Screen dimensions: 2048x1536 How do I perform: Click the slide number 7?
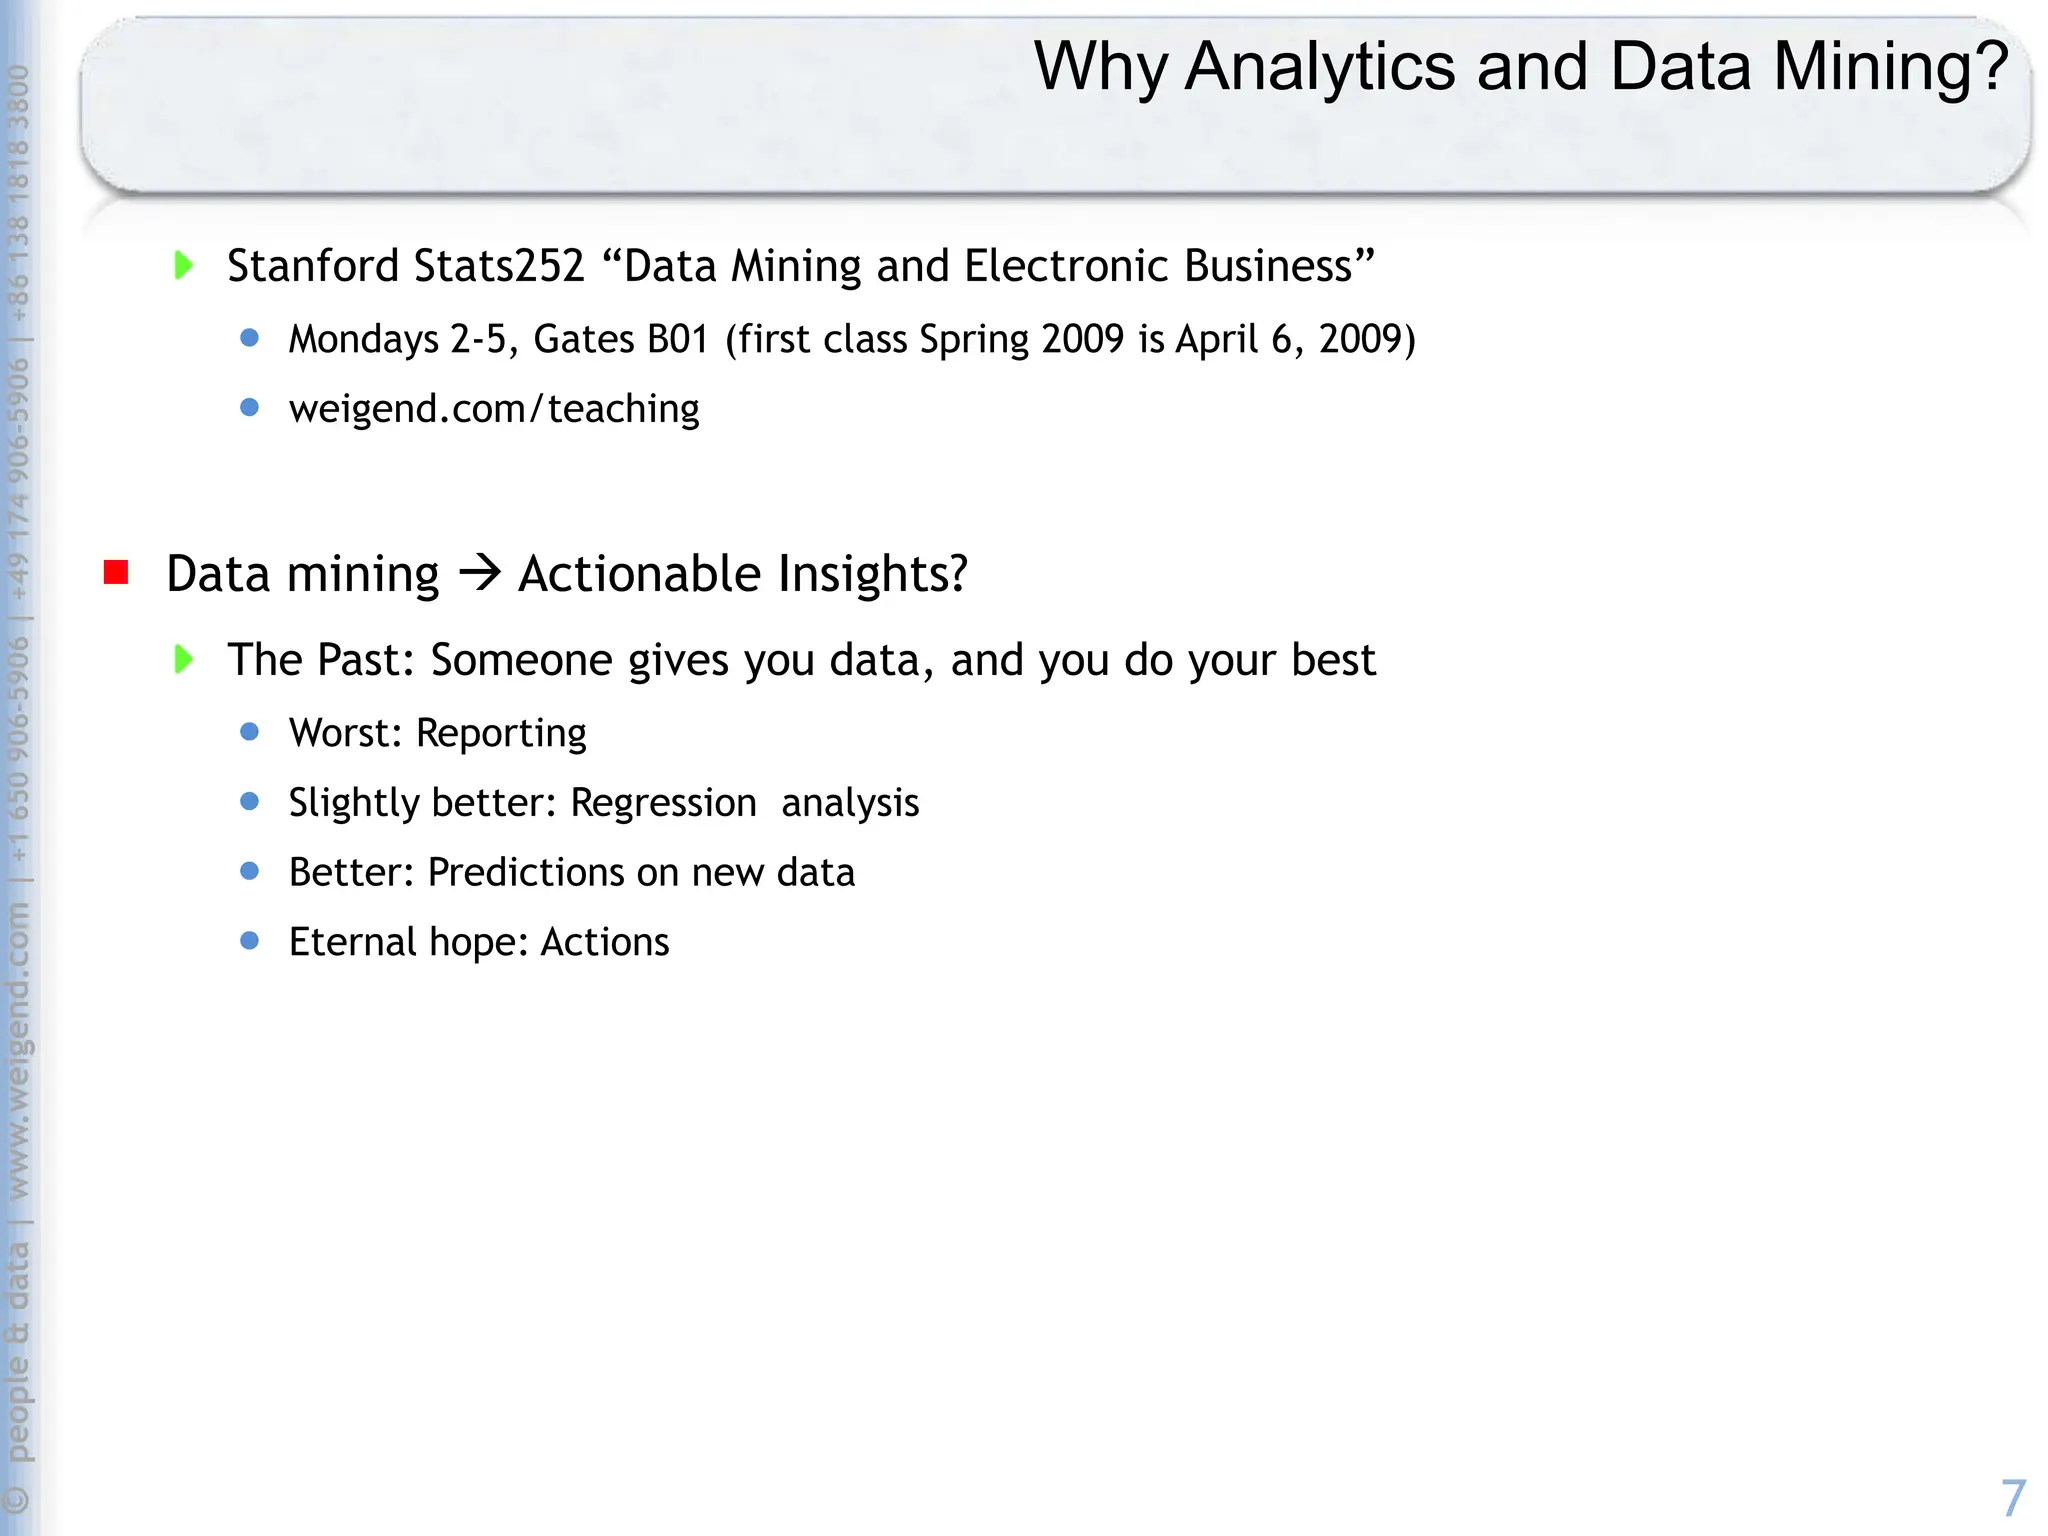point(2012,1498)
